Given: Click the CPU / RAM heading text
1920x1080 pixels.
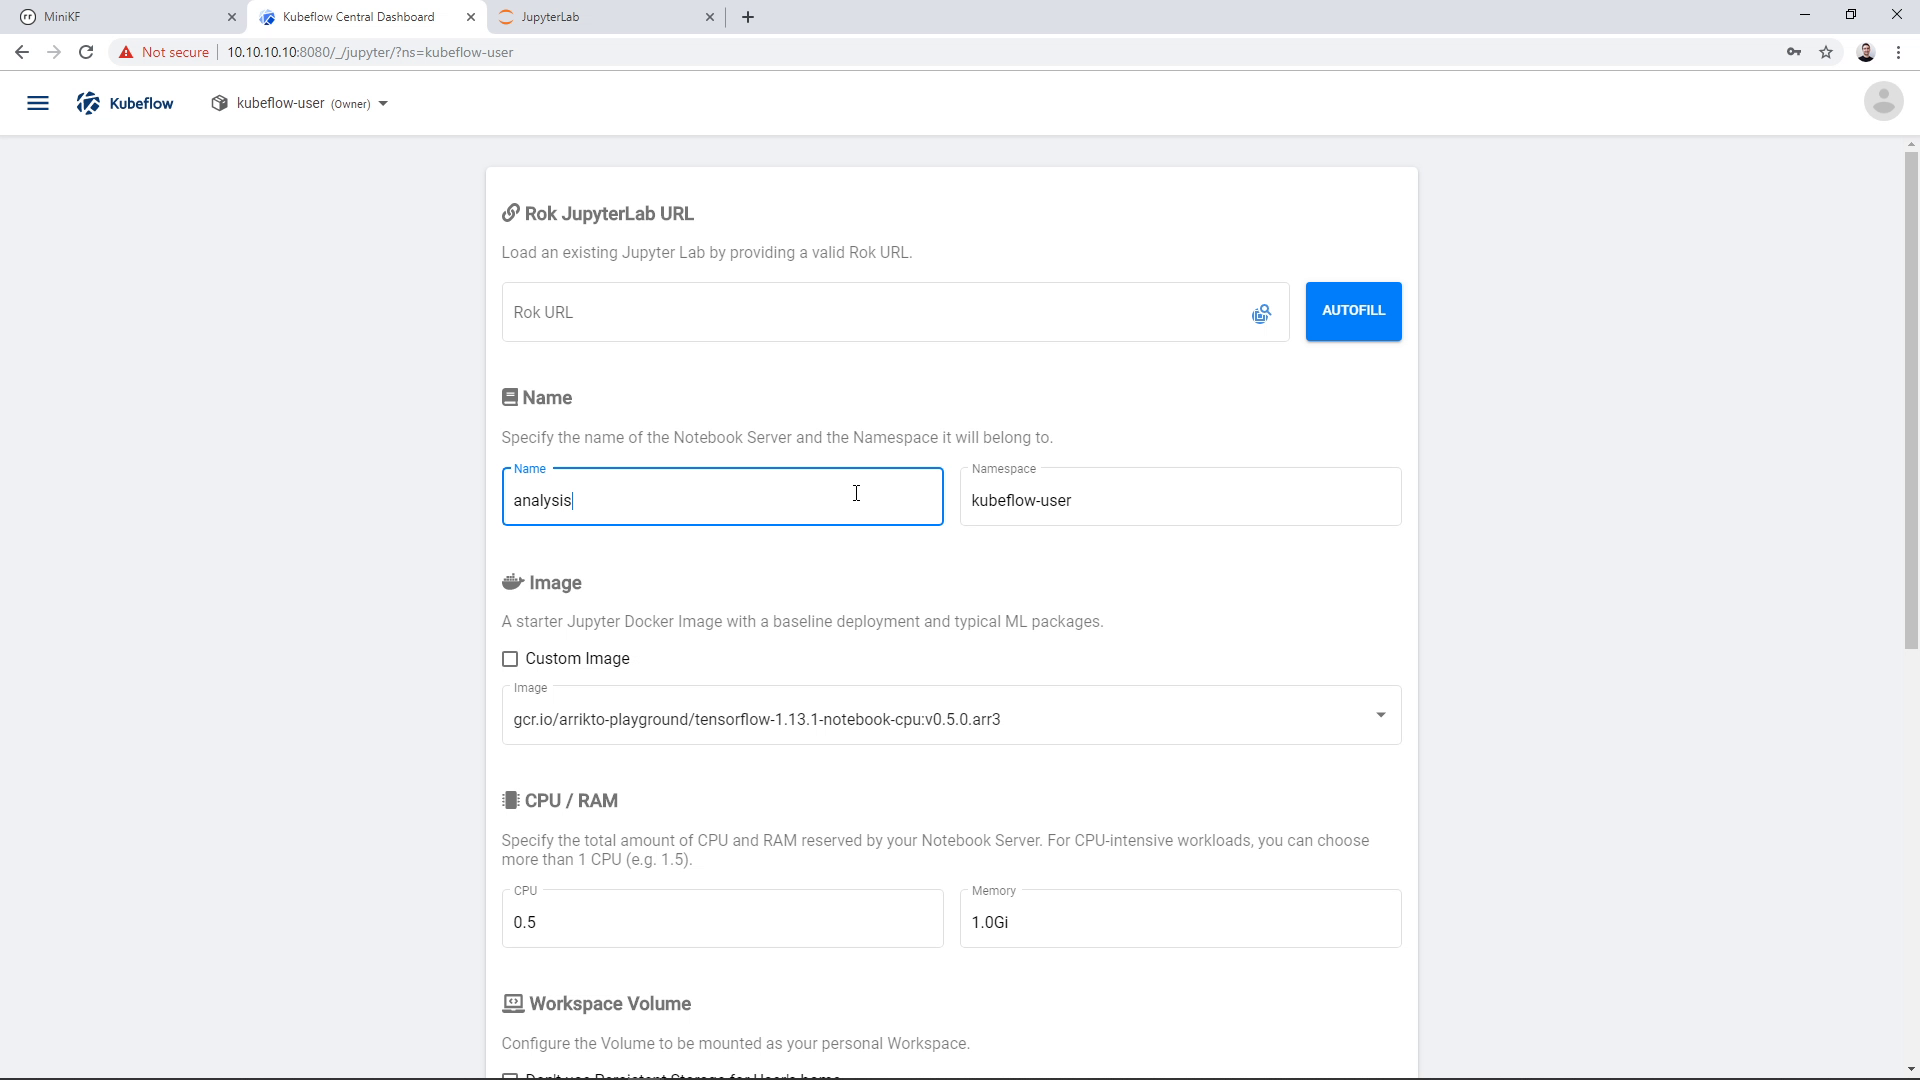Looking at the screenshot, I should [x=571, y=801].
